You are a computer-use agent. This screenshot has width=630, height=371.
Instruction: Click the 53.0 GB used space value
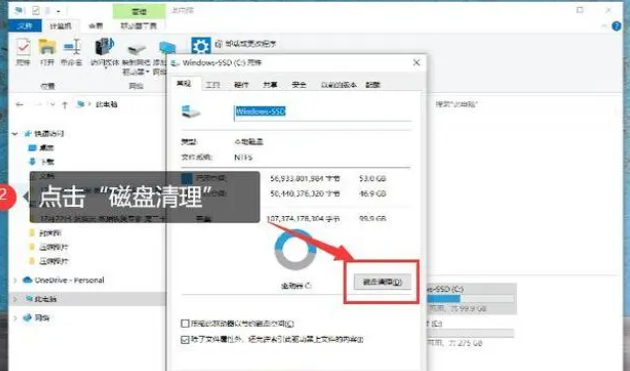(x=372, y=178)
